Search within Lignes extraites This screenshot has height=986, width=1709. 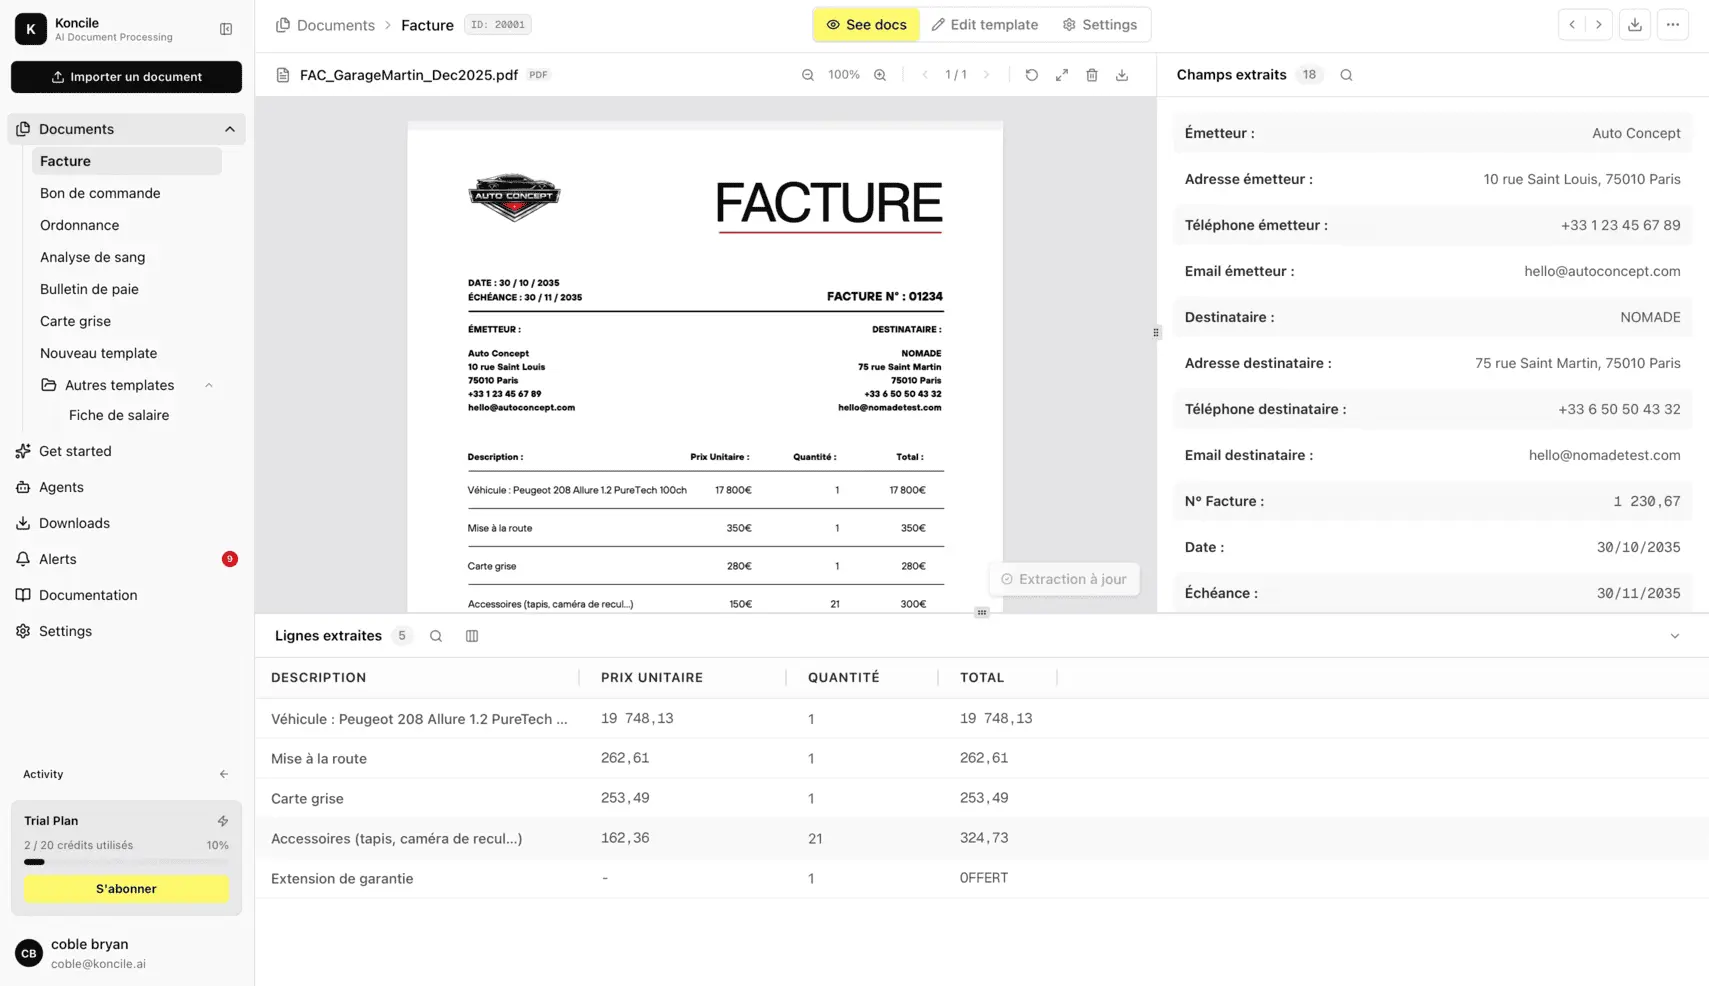(435, 635)
